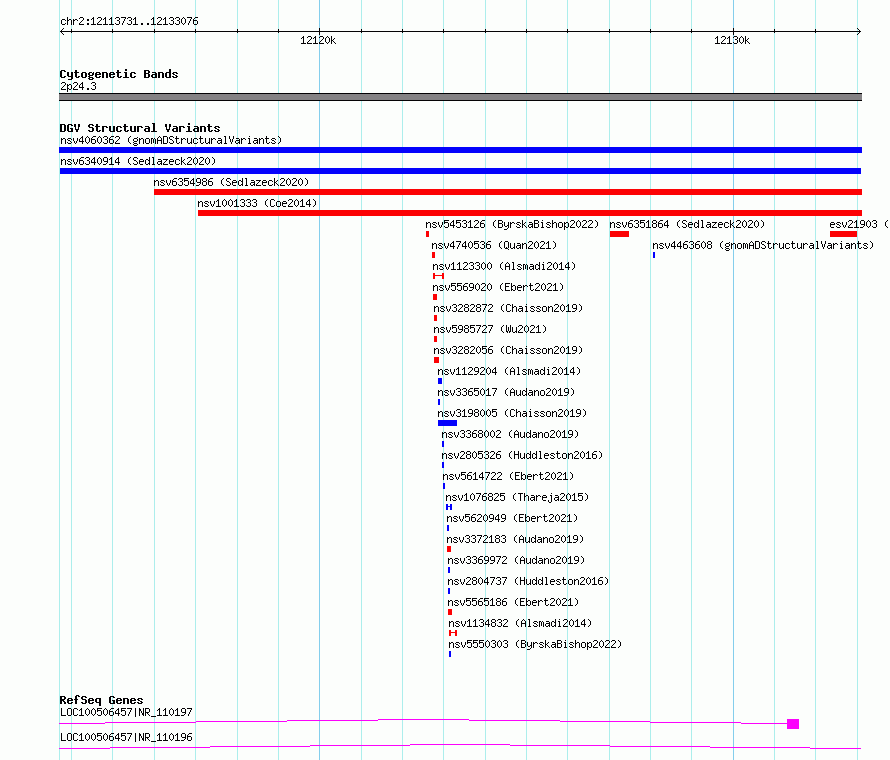Click the nsv4060362 (gnomADStructuralVariants) label

coord(171,140)
